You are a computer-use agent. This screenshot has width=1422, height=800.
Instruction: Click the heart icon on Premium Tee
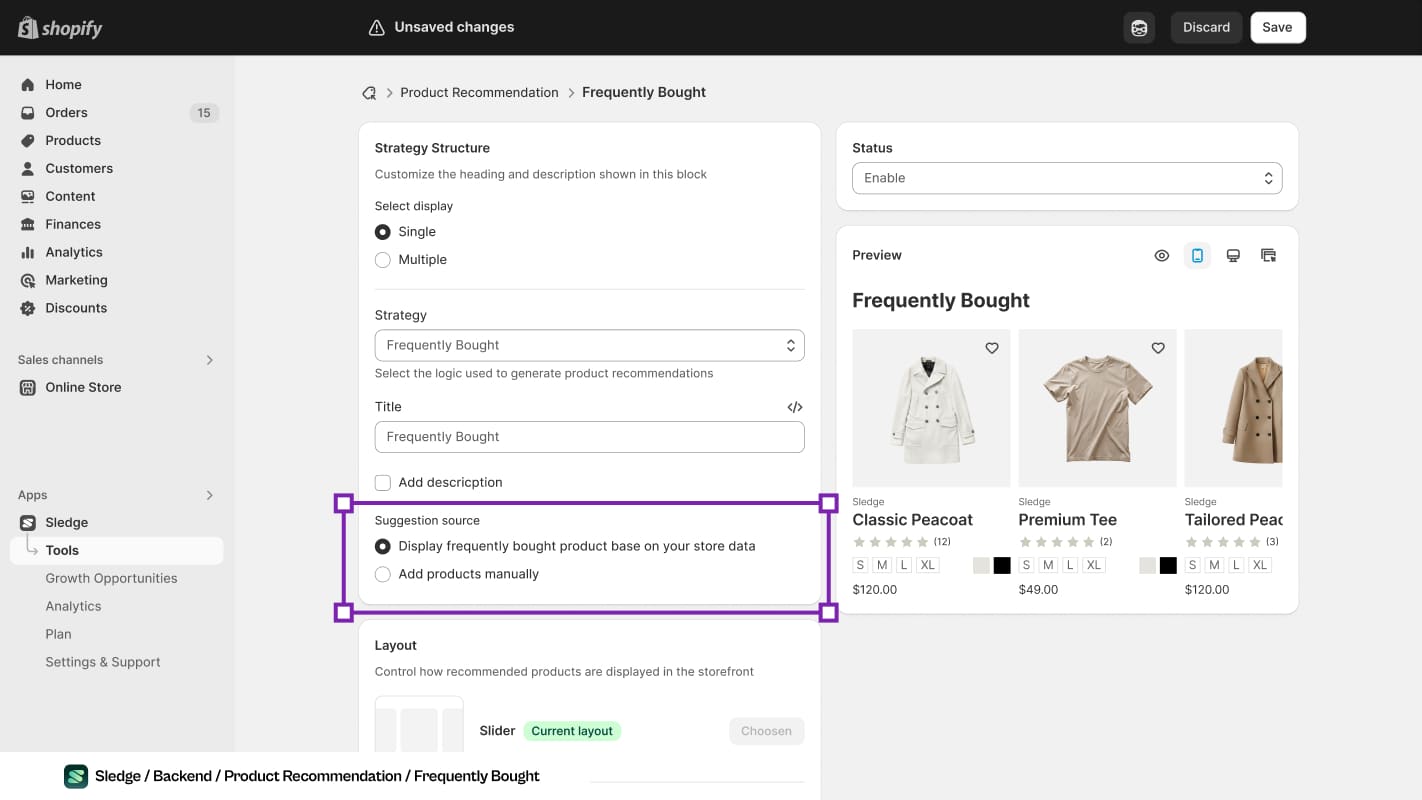[1158, 348]
